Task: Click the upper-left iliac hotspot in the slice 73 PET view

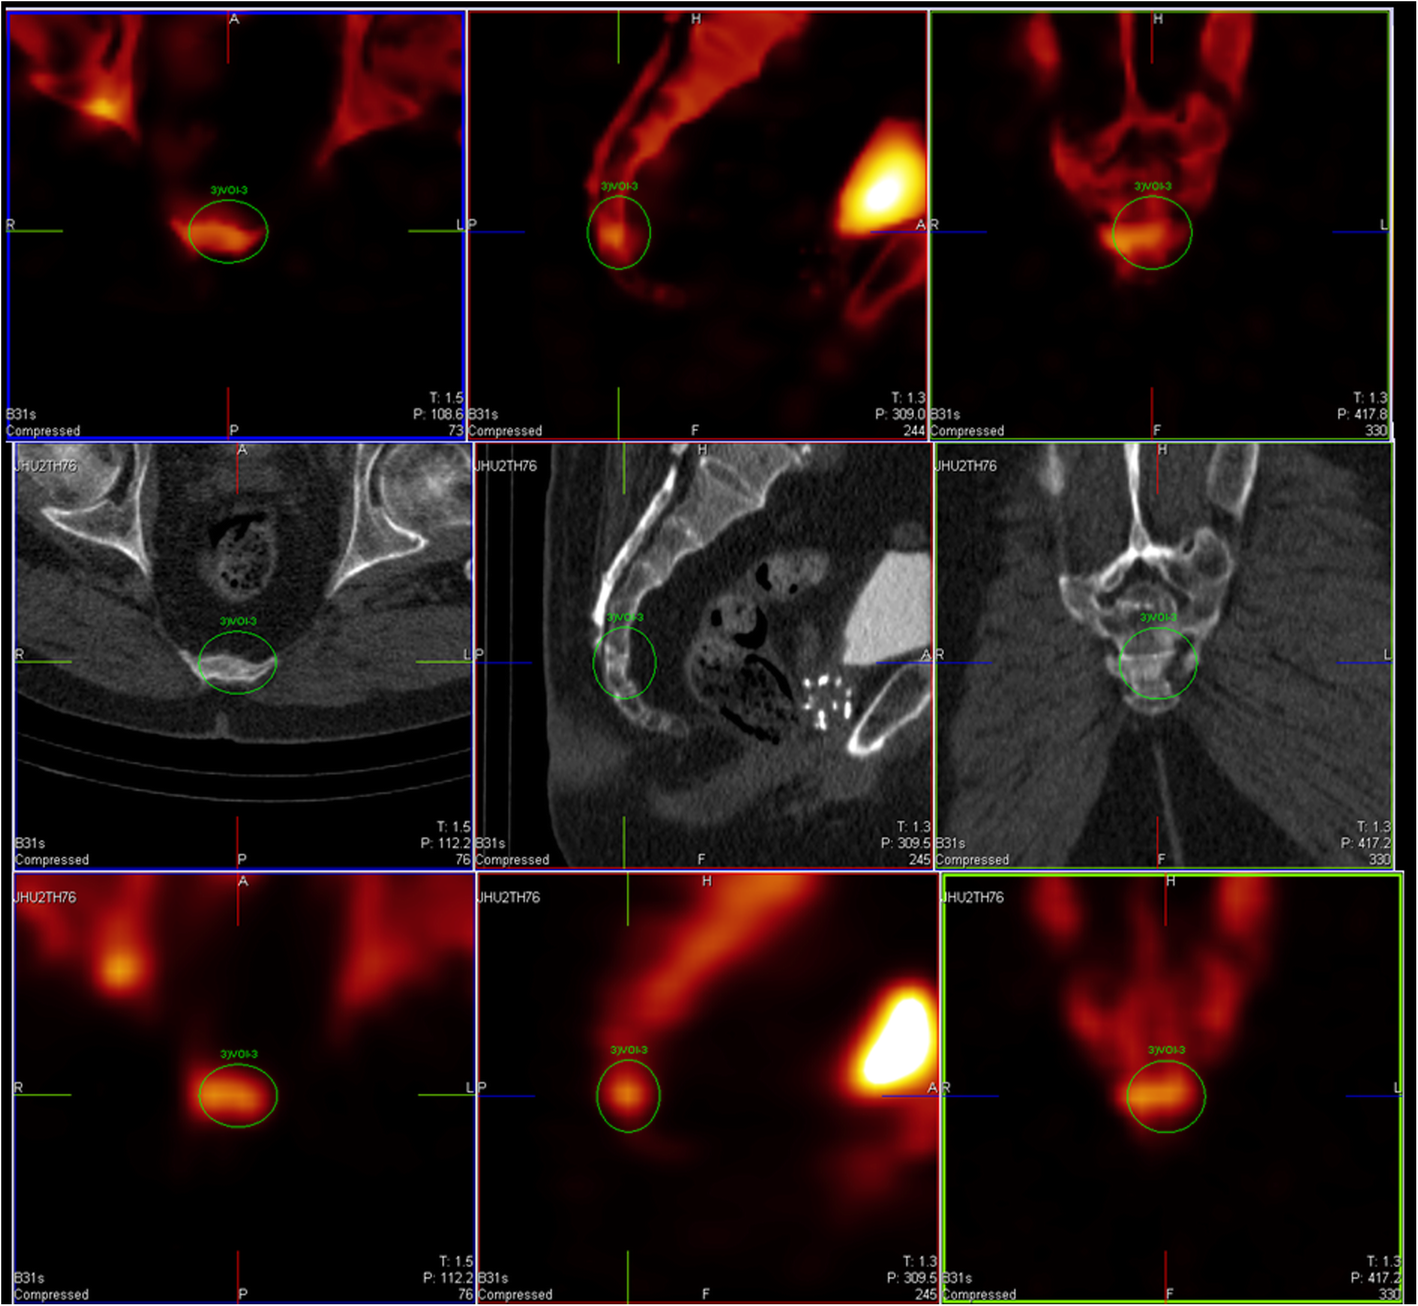Action: click(x=104, y=104)
